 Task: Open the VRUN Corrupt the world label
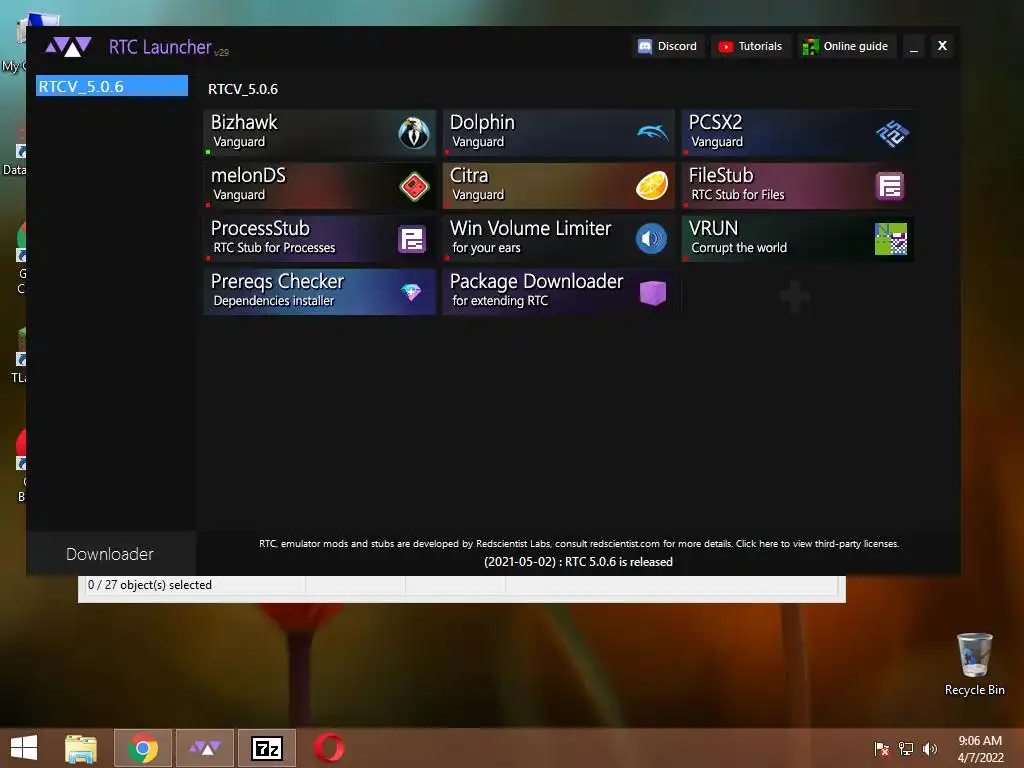pos(738,237)
